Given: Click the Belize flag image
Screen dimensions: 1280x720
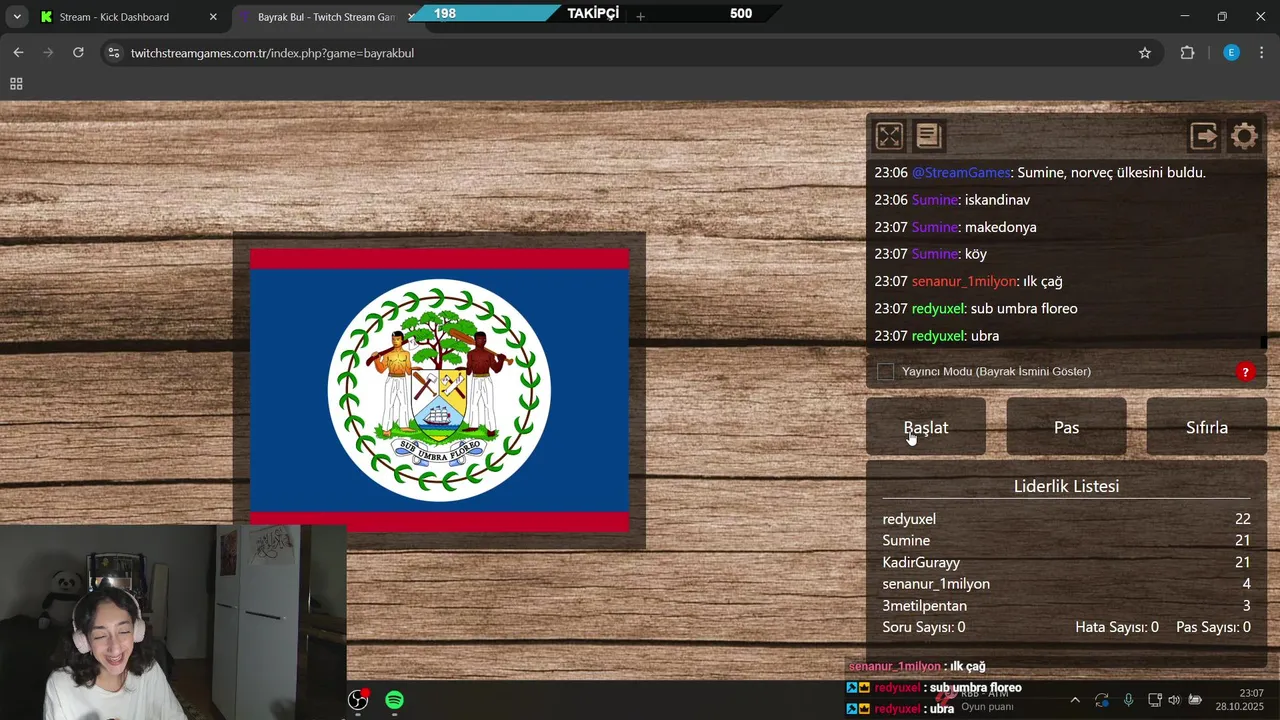Looking at the screenshot, I should 439,390.
